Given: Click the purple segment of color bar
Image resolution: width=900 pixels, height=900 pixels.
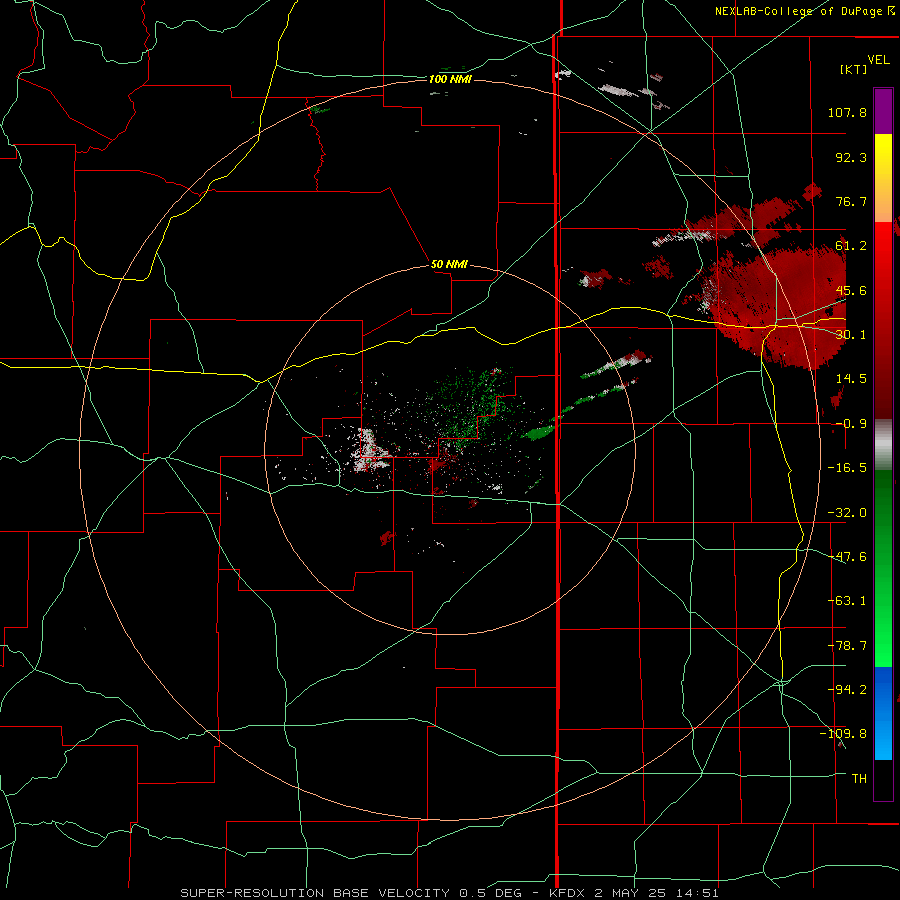Looking at the screenshot, I should pos(883,111).
